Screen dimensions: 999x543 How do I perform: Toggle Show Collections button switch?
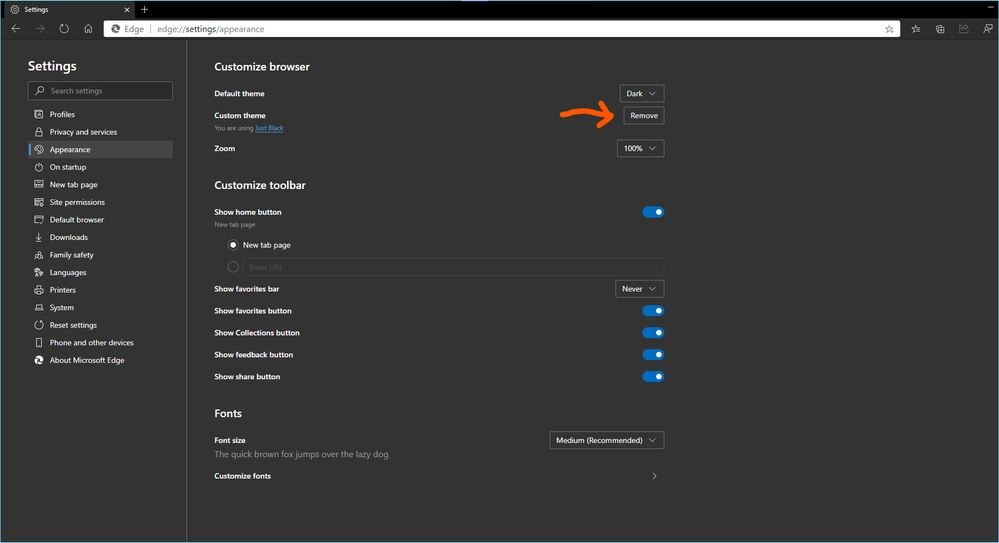pyautogui.click(x=653, y=333)
